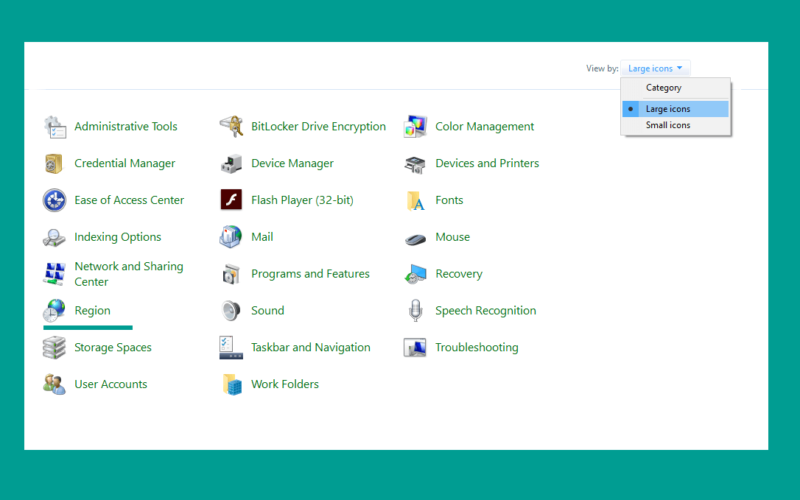The image size is (800, 500).
Task: Click the Speech Recognition link
Action: (x=486, y=311)
